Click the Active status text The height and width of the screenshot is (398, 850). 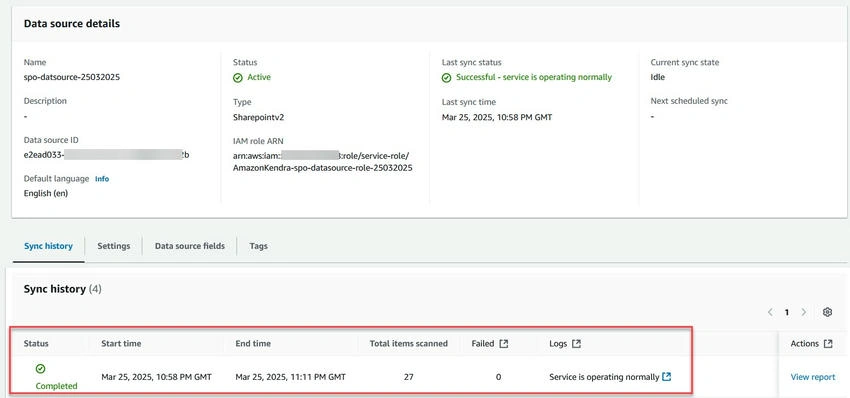point(259,77)
